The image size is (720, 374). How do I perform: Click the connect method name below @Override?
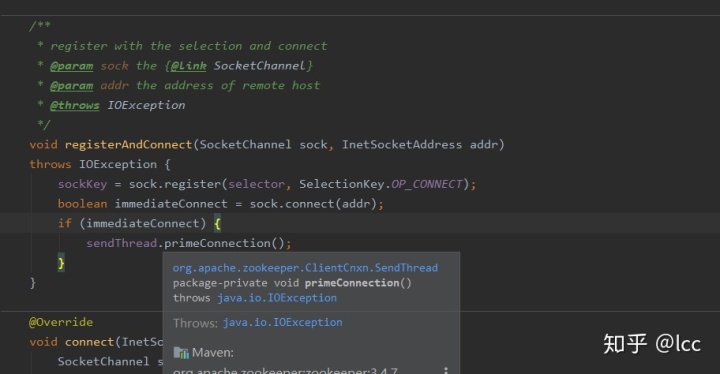[x=90, y=342]
